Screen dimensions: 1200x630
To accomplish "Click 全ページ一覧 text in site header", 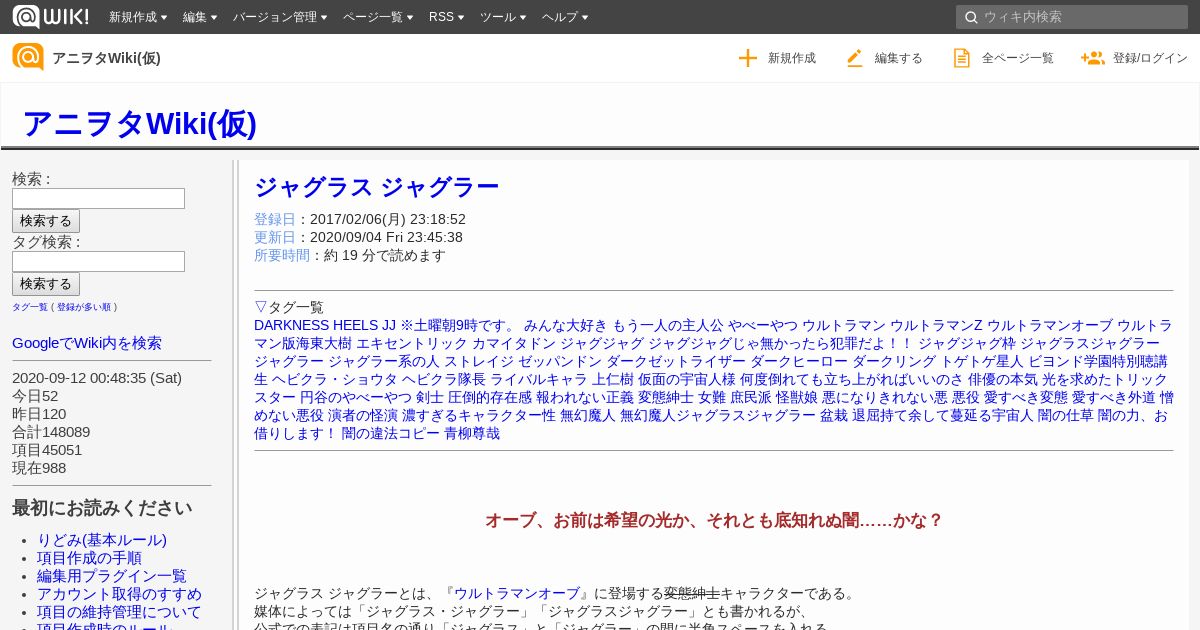I will 1018,58.
